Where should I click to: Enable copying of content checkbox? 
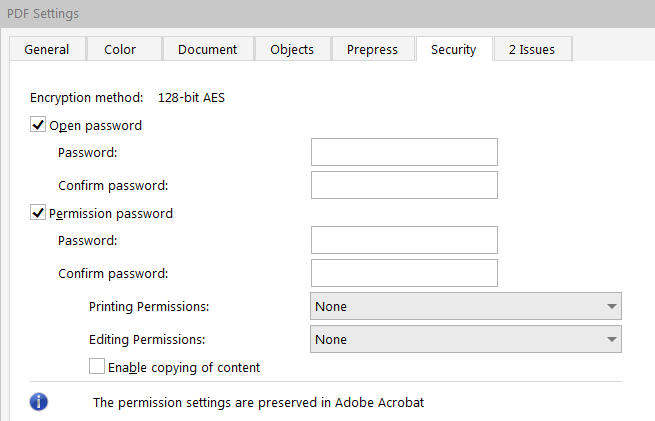97,367
